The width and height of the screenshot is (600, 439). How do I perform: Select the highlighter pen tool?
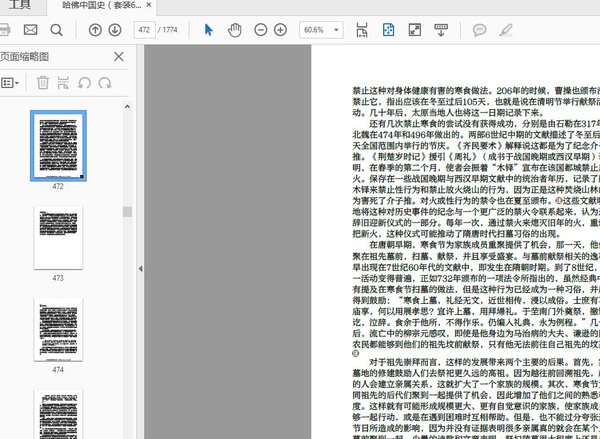506,30
